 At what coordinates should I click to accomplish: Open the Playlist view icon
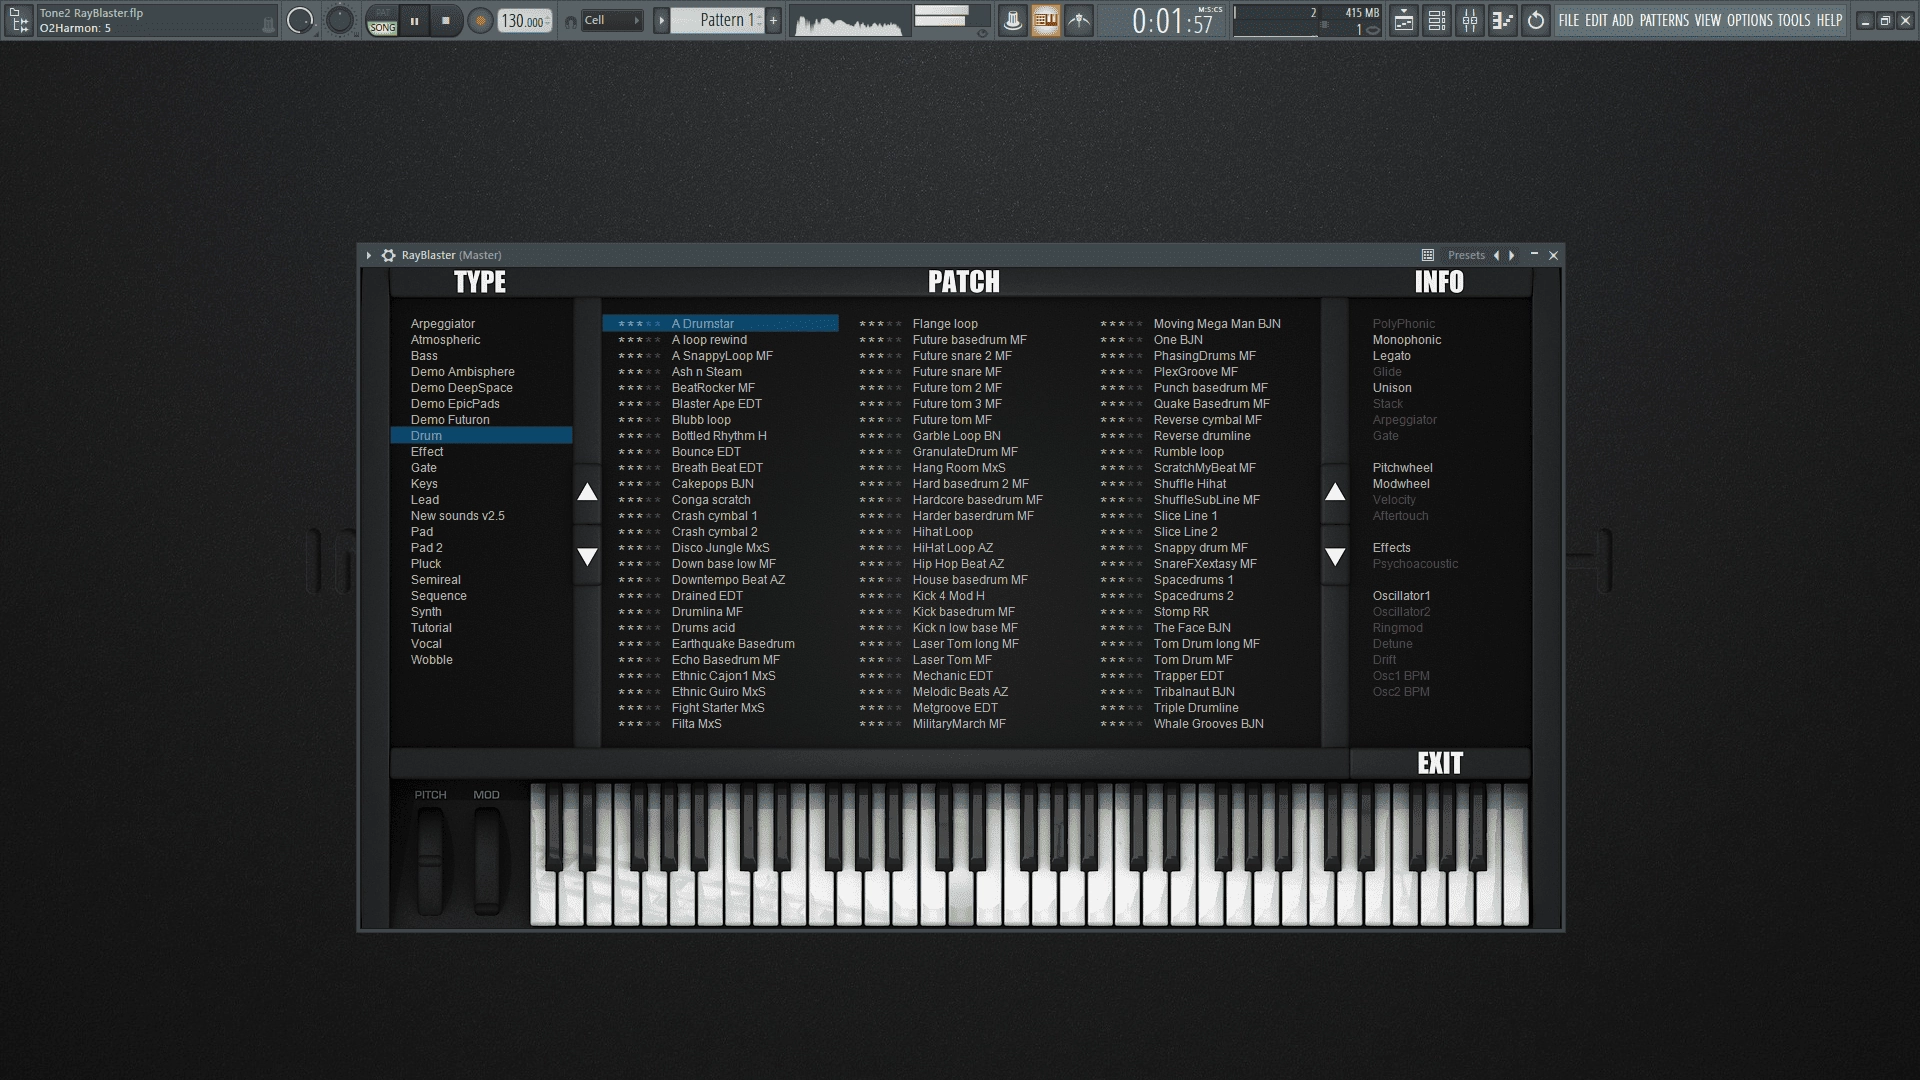tap(1404, 20)
